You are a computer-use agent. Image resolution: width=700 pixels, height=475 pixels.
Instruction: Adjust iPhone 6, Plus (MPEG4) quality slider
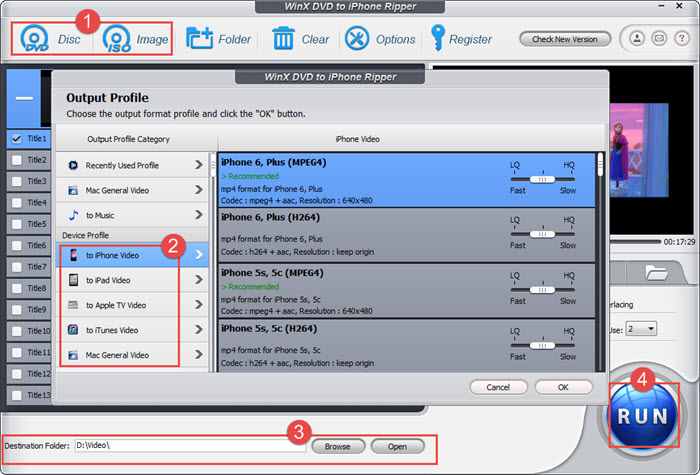pos(542,179)
